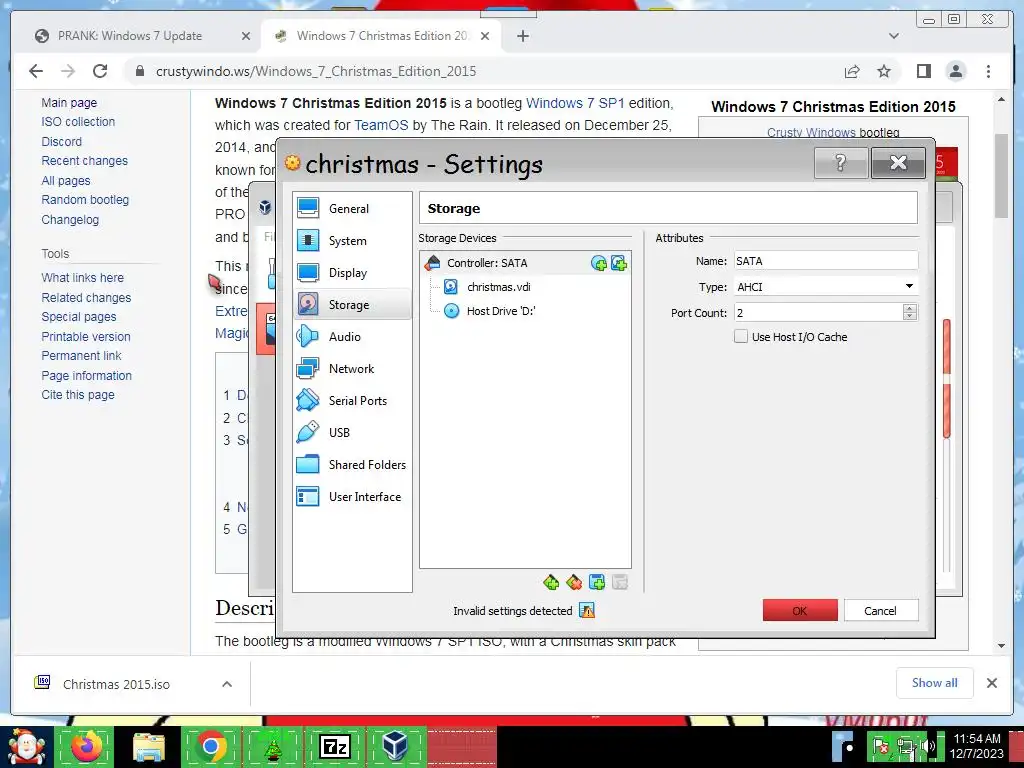1024x768 pixels.
Task: Open Shared Folders settings category
Action: (351, 464)
